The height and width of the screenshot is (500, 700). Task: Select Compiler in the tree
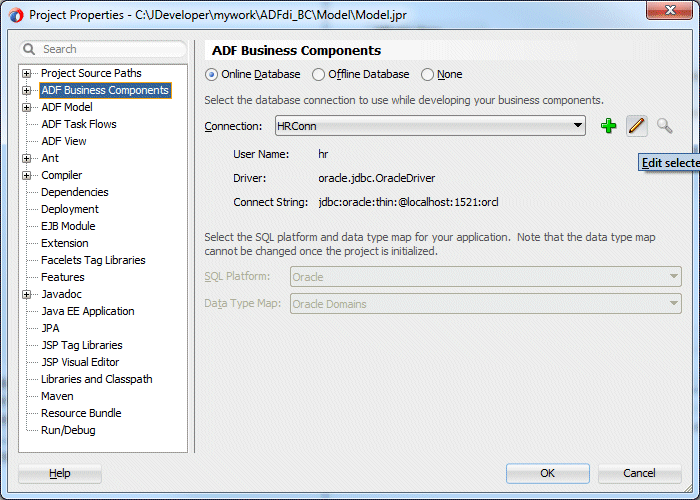62,175
